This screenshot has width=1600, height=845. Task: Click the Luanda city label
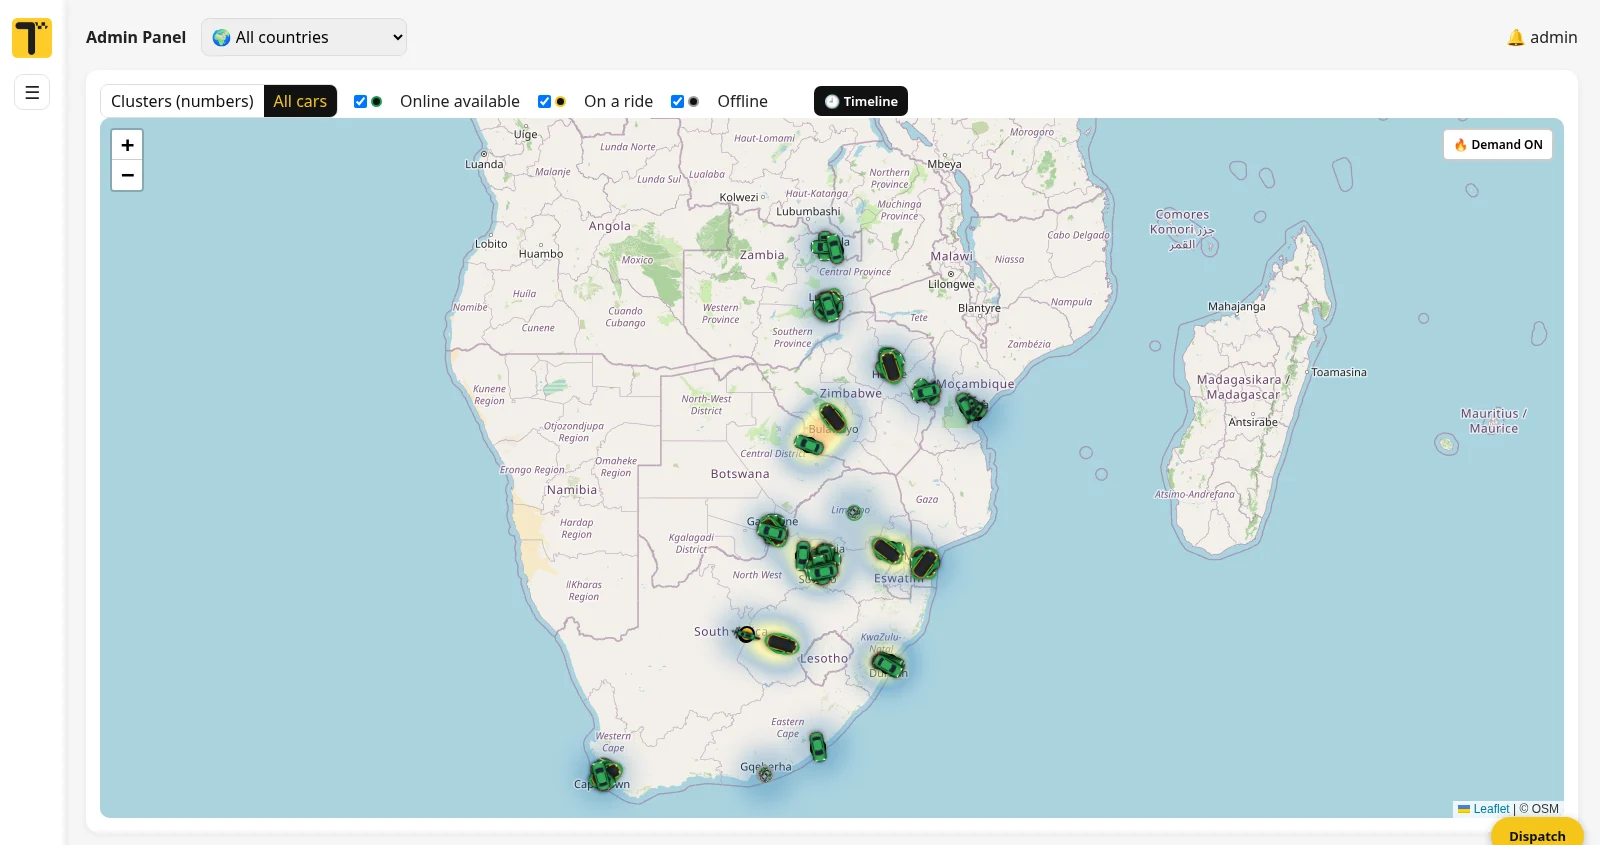(485, 164)
